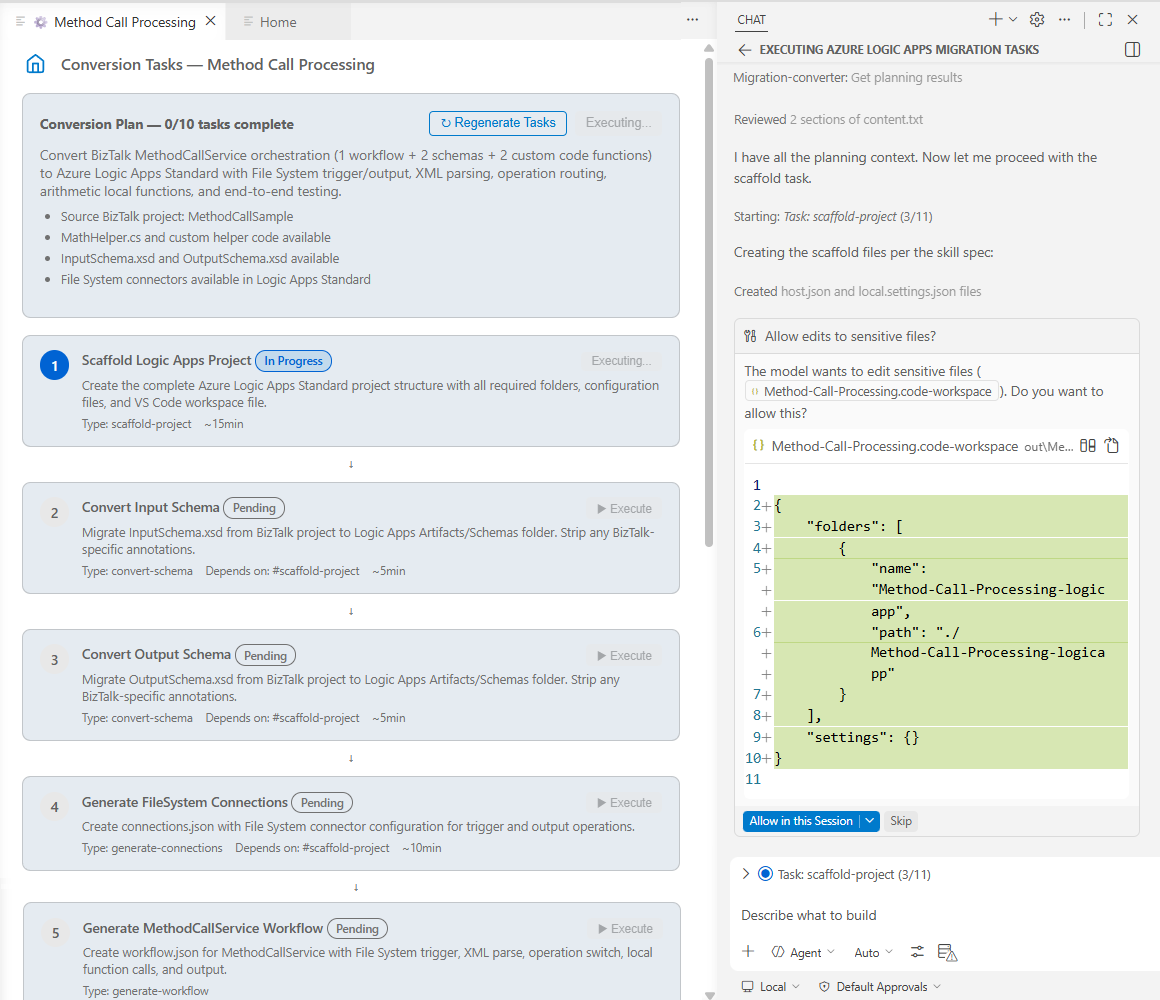This screenshot has height=1000, width=1160.
Task: Skip the sensitive file edit
Action: [x=900, y=821]
